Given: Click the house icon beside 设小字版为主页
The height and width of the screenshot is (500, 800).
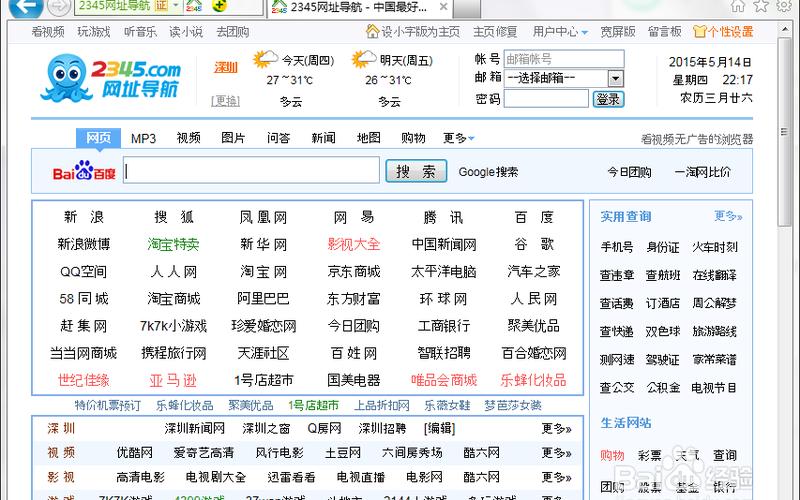Looking at the screenshot, I should tap(373, 31).
